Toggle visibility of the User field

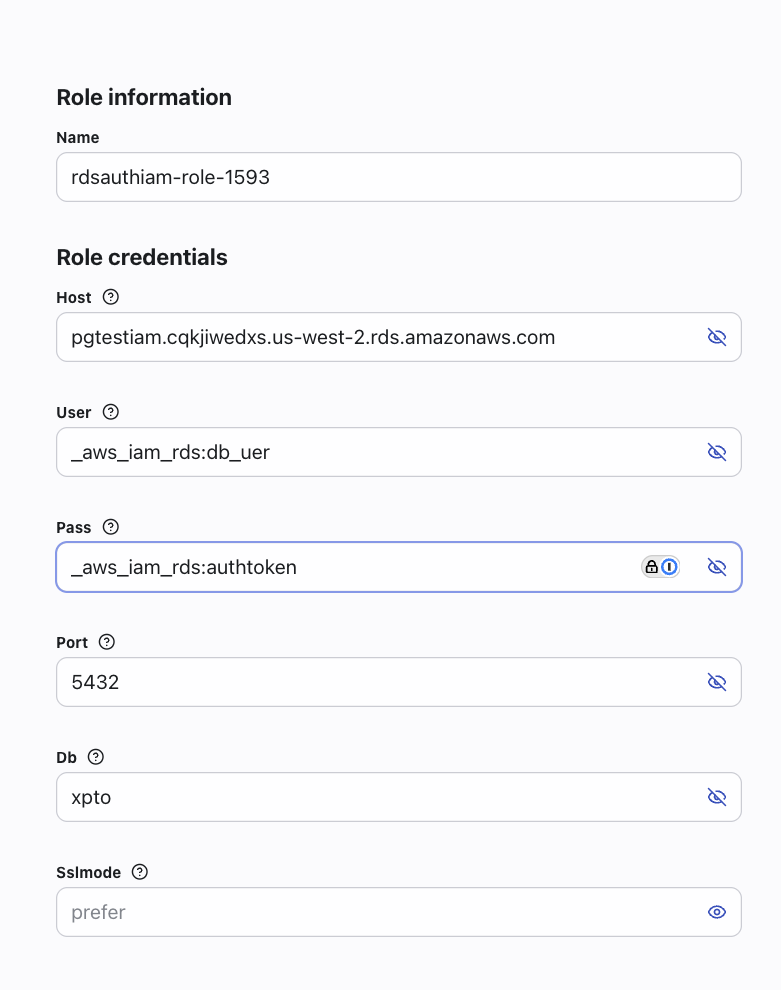716,452
